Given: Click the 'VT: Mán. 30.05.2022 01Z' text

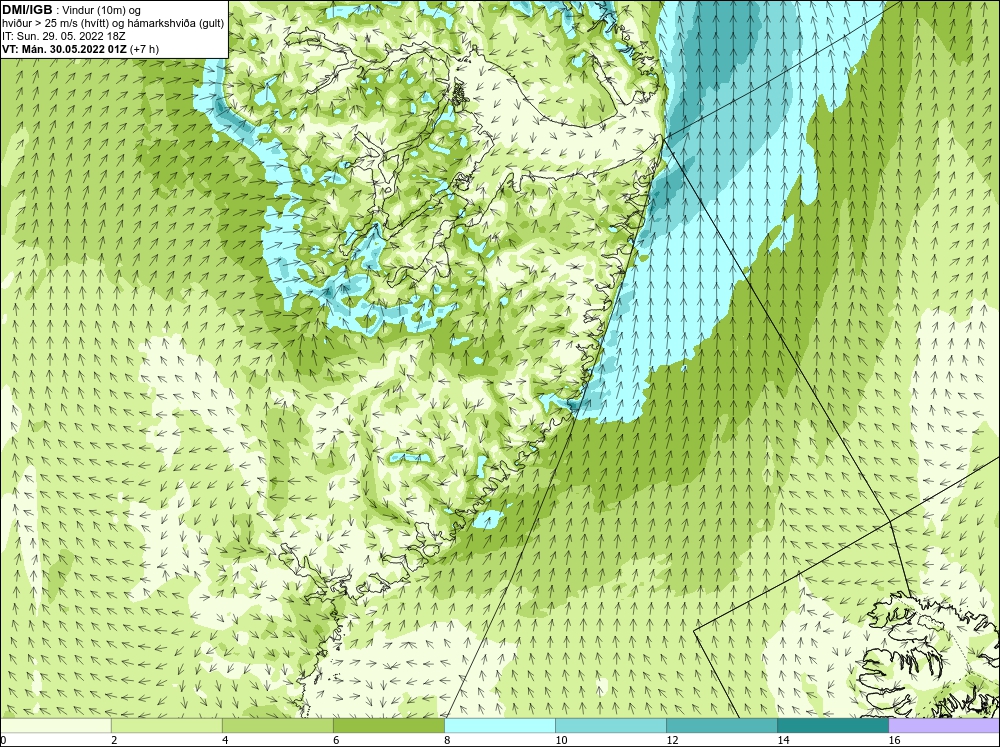Looking at the screenshot, I should pos(64,48).
